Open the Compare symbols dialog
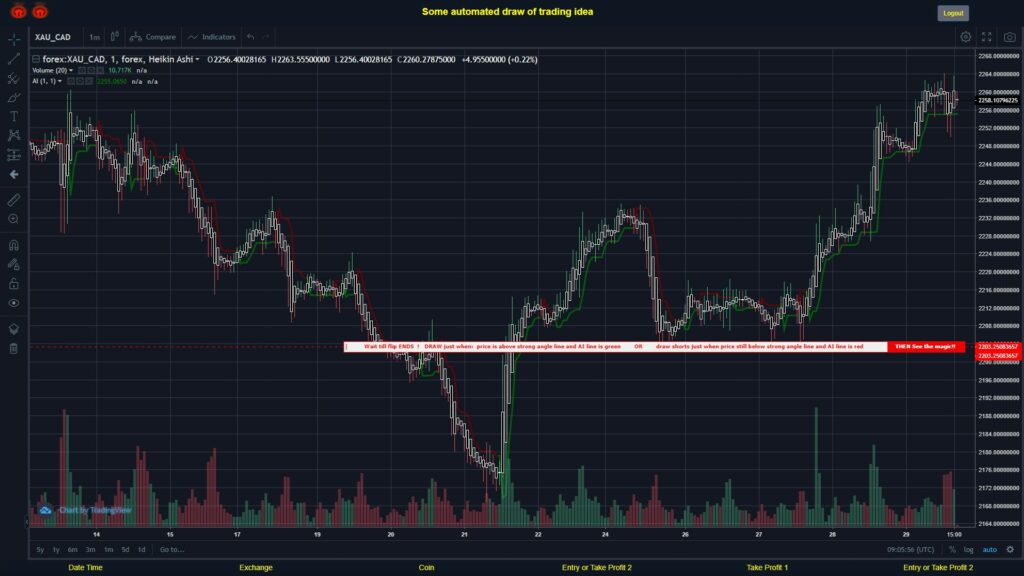1024x576 pixels. (153, 37)
